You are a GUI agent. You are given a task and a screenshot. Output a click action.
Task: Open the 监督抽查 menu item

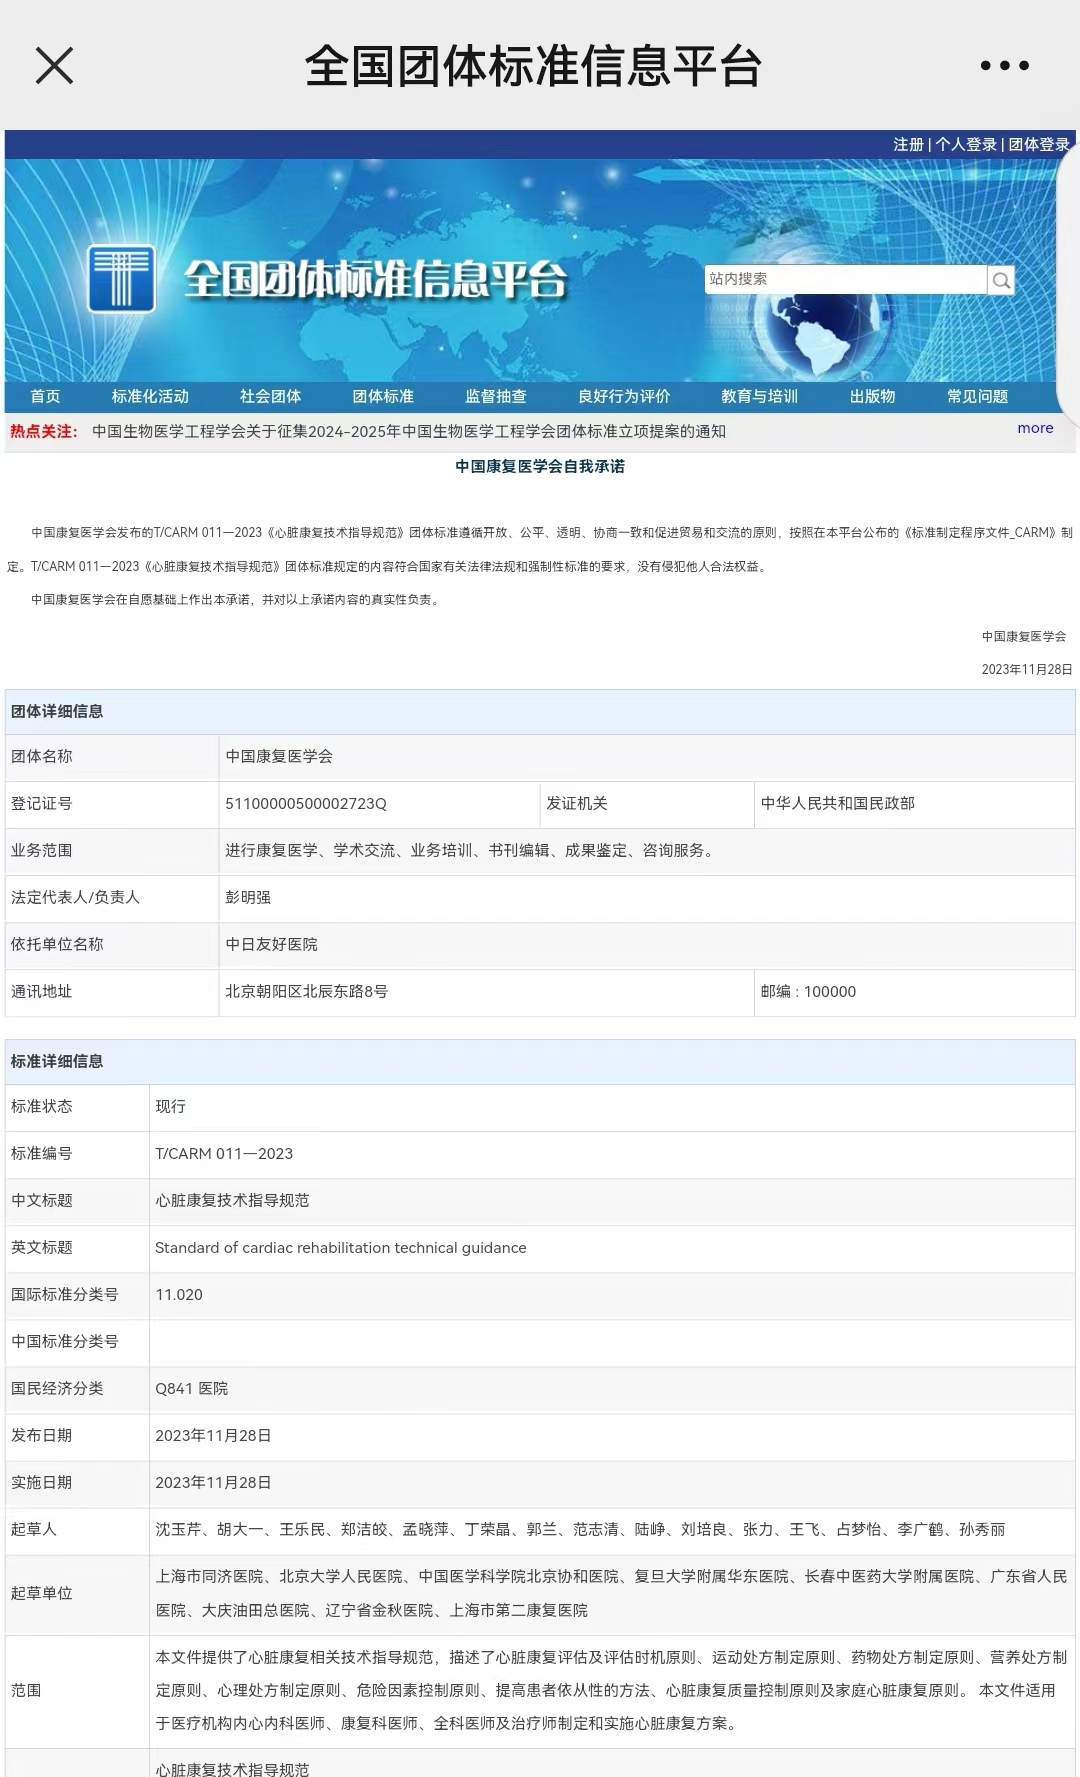coord(496,397)
